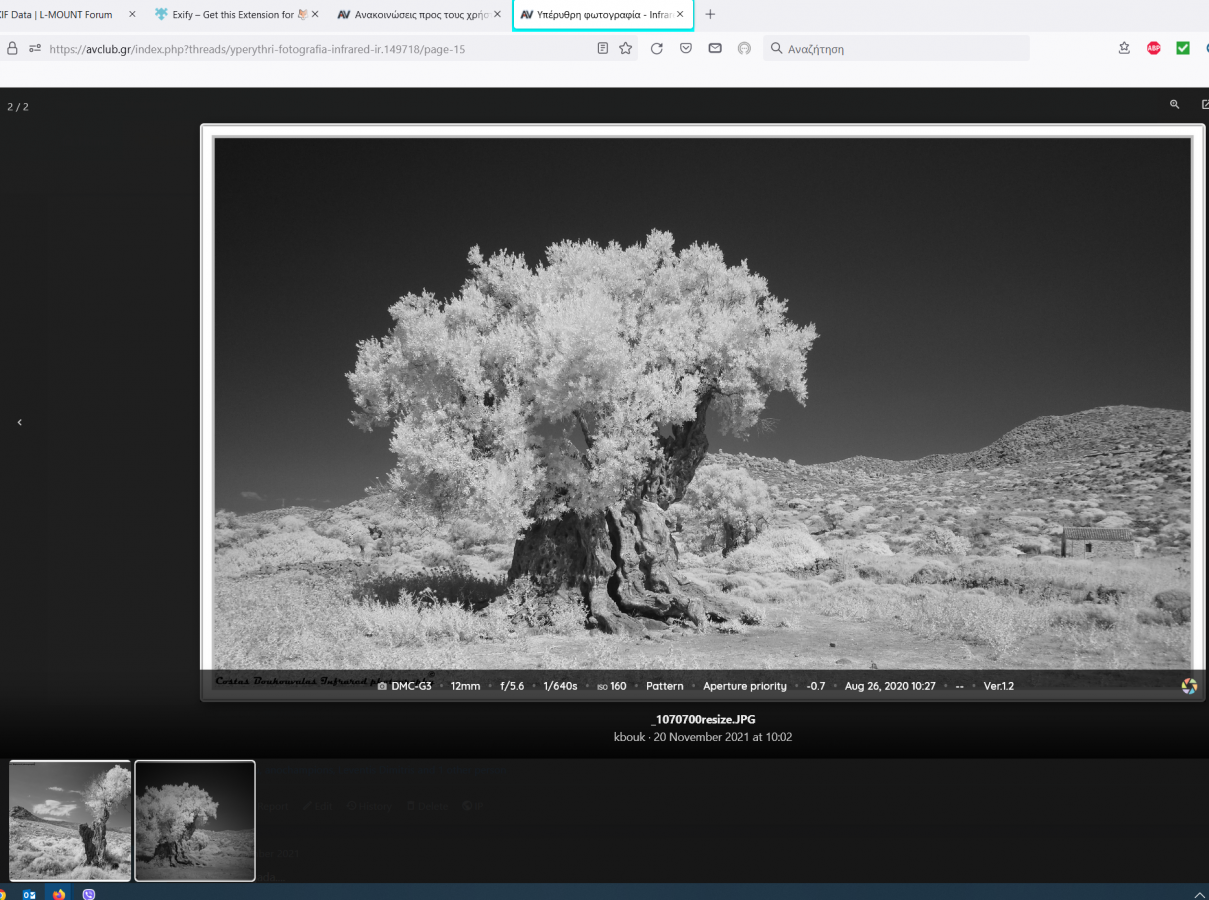Click the Pocket save icon
Image resolution: width=1209 pixels, height=900 pixels.
pos(686,48)
